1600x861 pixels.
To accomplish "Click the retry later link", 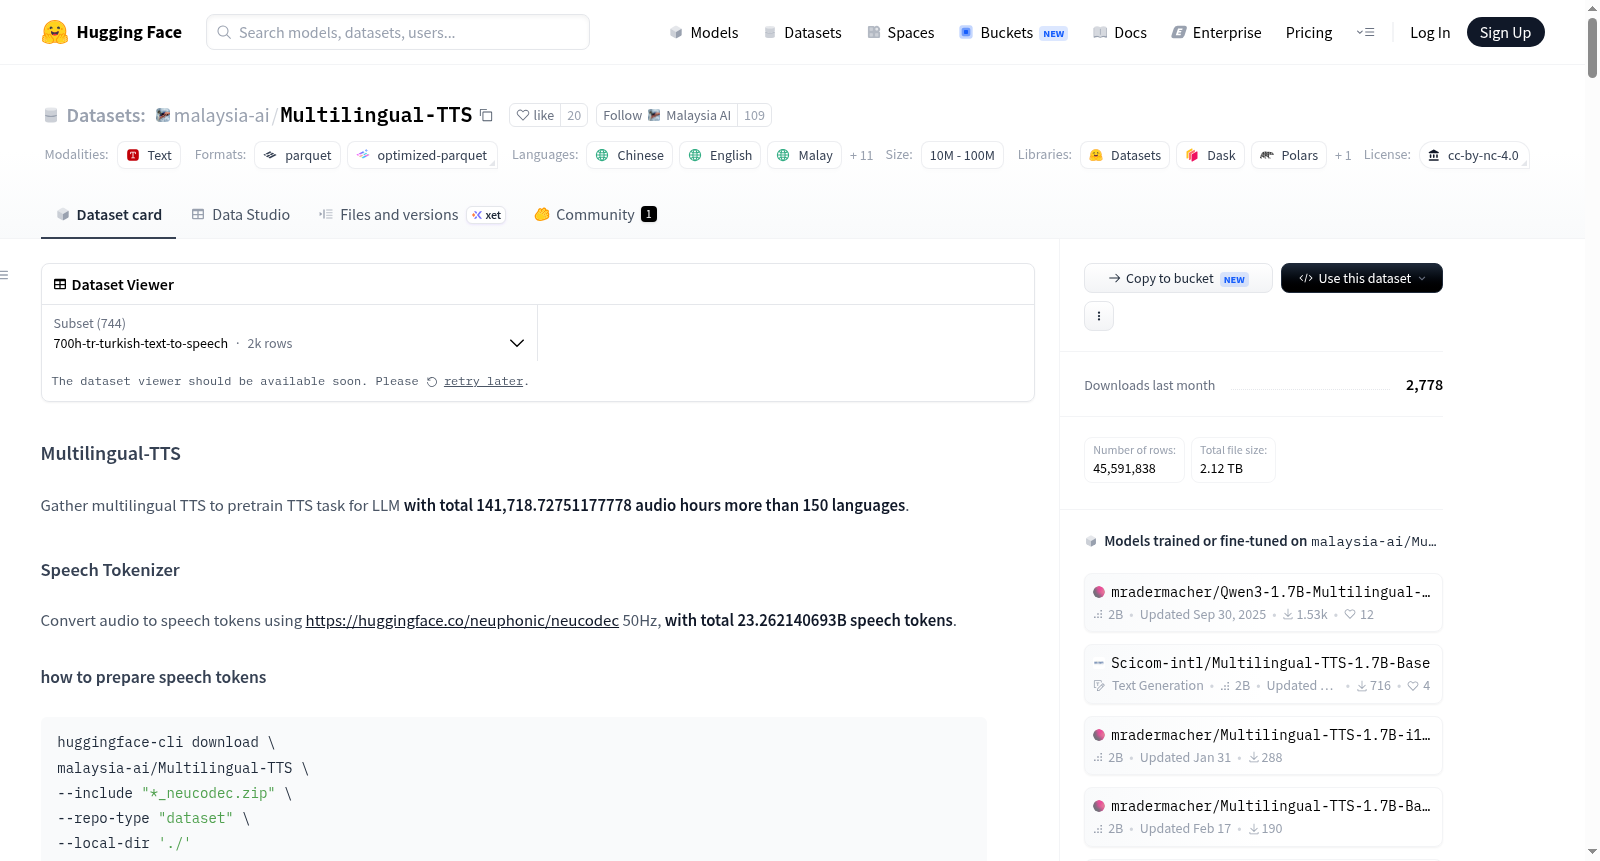I will point(483,382).
